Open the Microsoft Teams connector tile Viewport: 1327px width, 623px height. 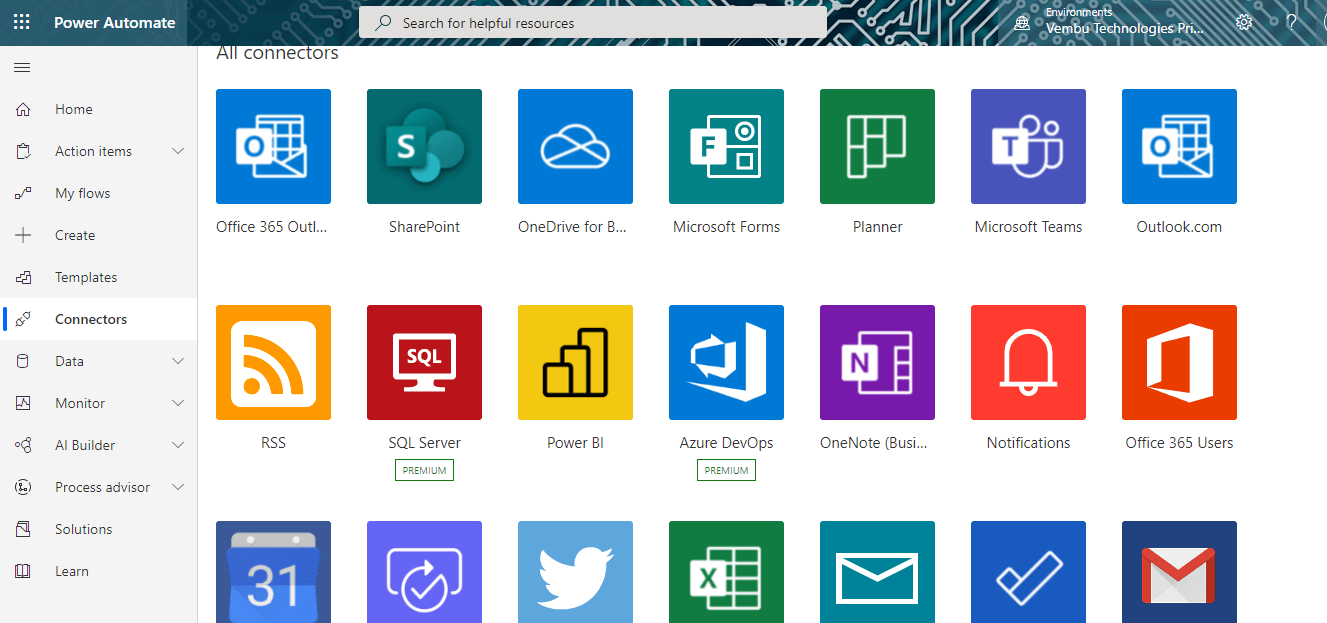pyautogui.click(x=1028, y=146)
